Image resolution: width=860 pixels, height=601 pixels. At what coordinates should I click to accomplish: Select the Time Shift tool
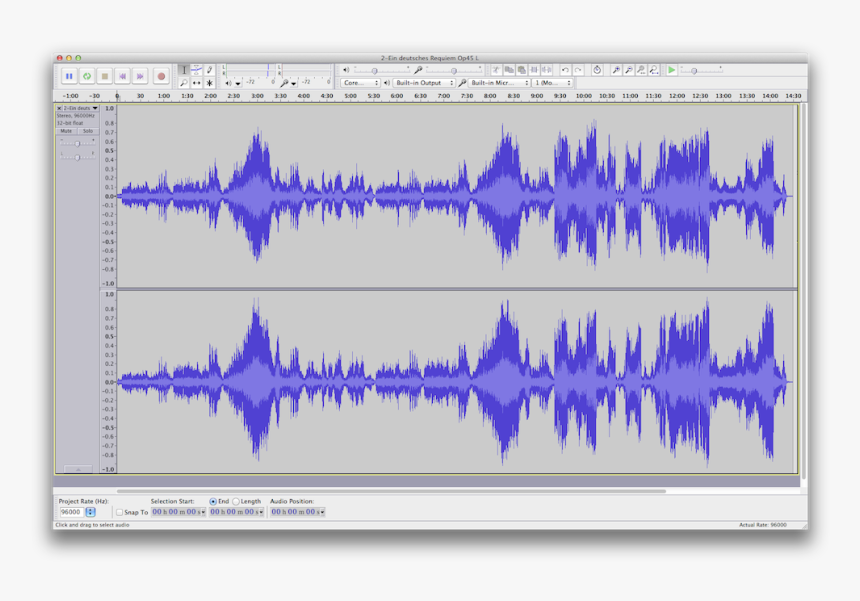click(x=196, y=83)
